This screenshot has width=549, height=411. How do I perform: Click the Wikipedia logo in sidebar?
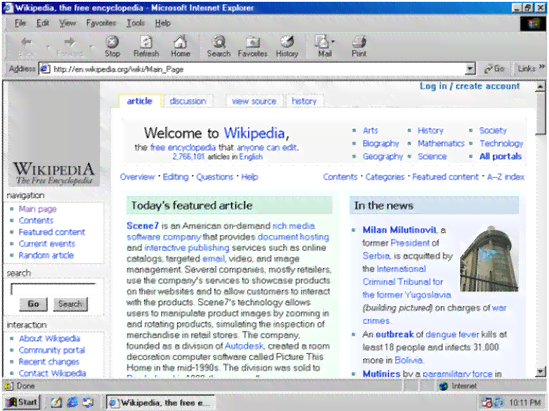coord(54,134)
